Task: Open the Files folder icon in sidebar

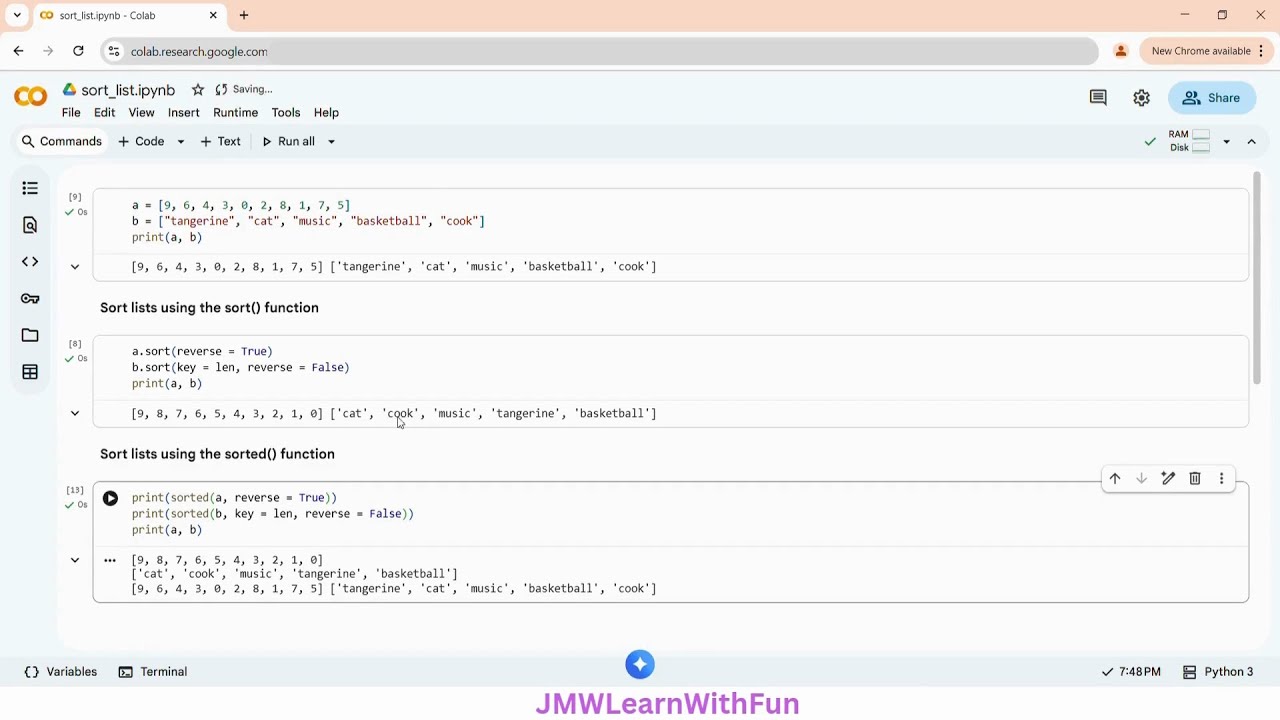Action: [x=30, y=335]
